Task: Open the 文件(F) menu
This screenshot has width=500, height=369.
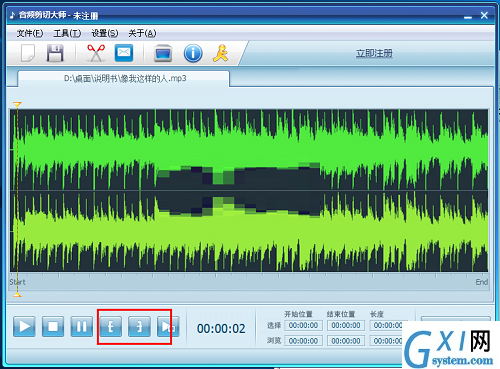Action: [x=30, y=33]
